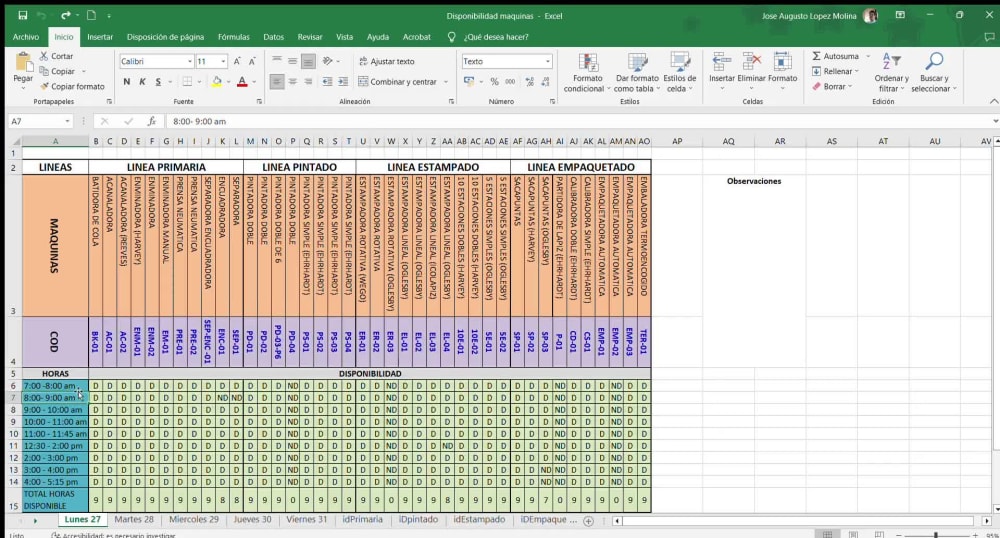This screenshot has width=1000, height=538.
Task: Open Estilos de celda gallery
Action: (680, 72)
